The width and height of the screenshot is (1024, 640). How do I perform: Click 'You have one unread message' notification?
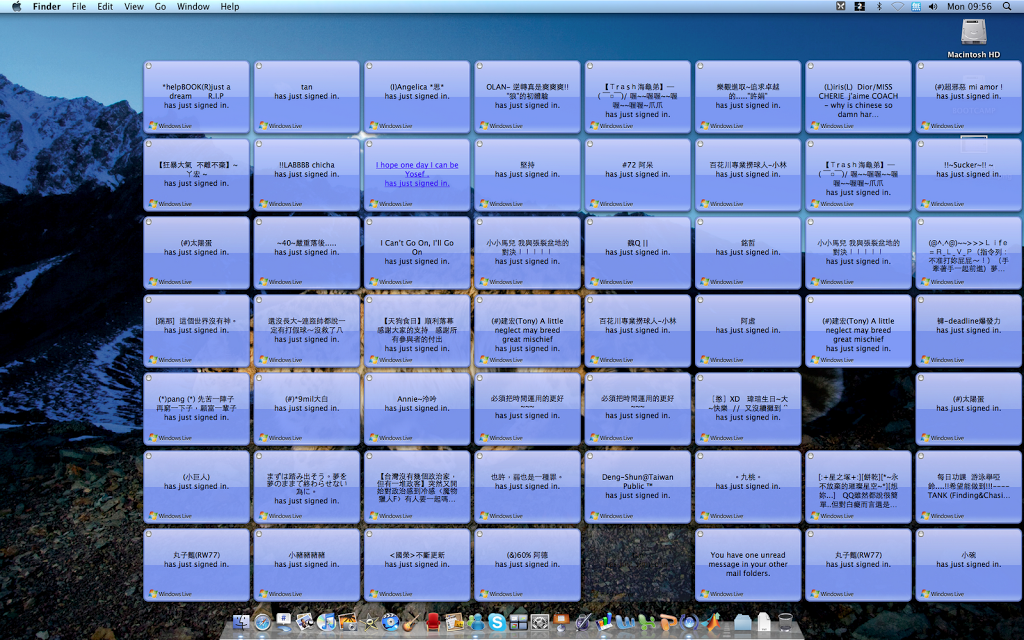(749, 564)
